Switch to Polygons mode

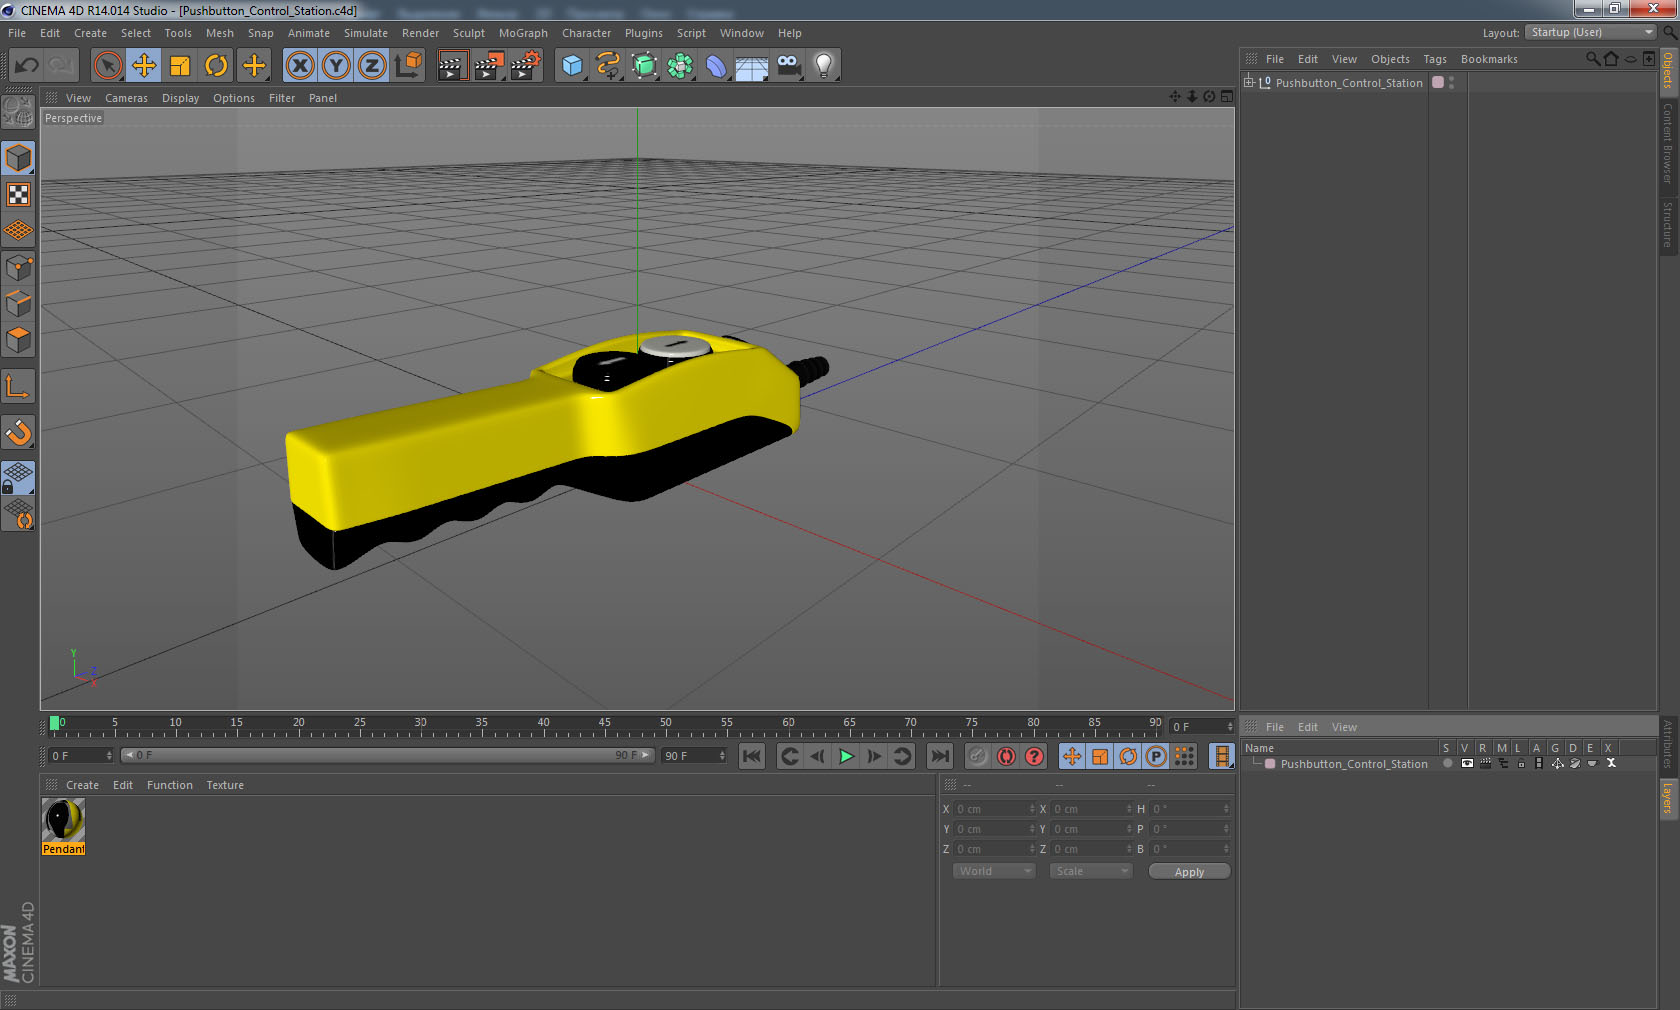(18, 340)
